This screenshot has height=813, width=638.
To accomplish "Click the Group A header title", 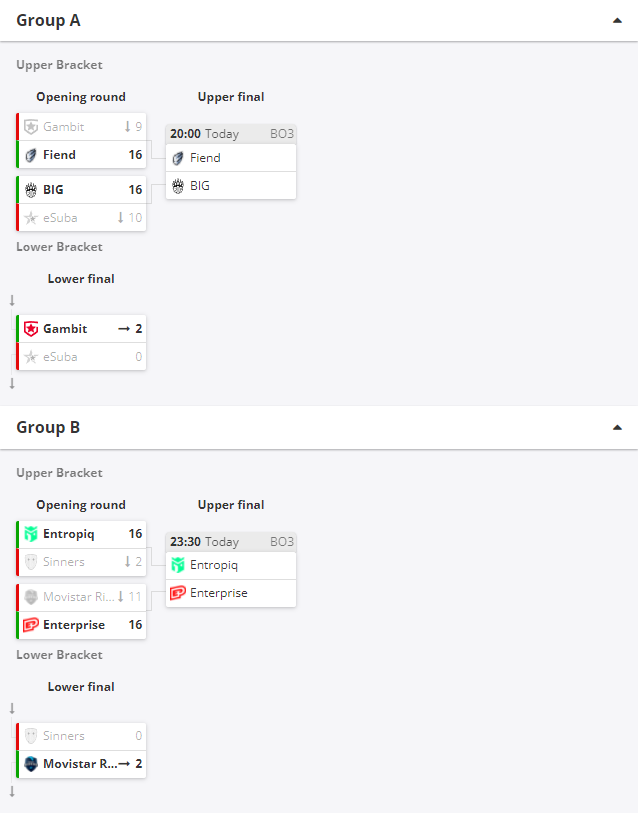I will click(49, 20).
